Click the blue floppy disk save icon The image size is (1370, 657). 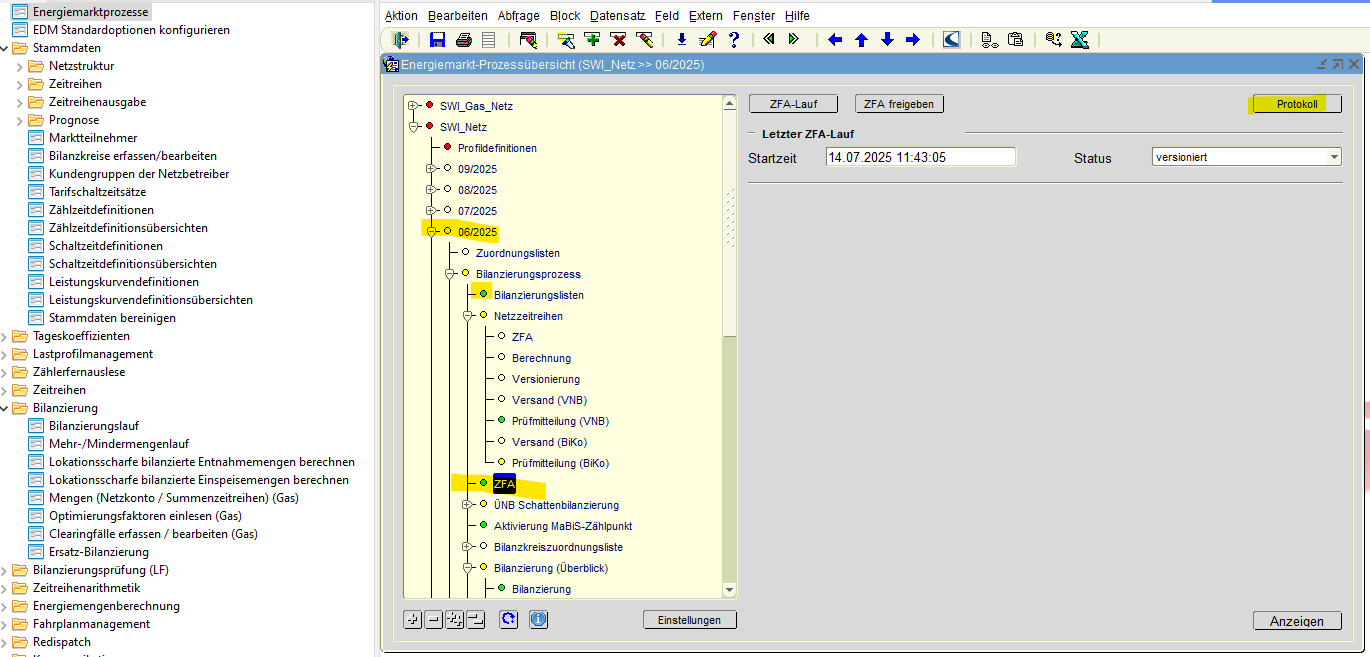(437, 40)
